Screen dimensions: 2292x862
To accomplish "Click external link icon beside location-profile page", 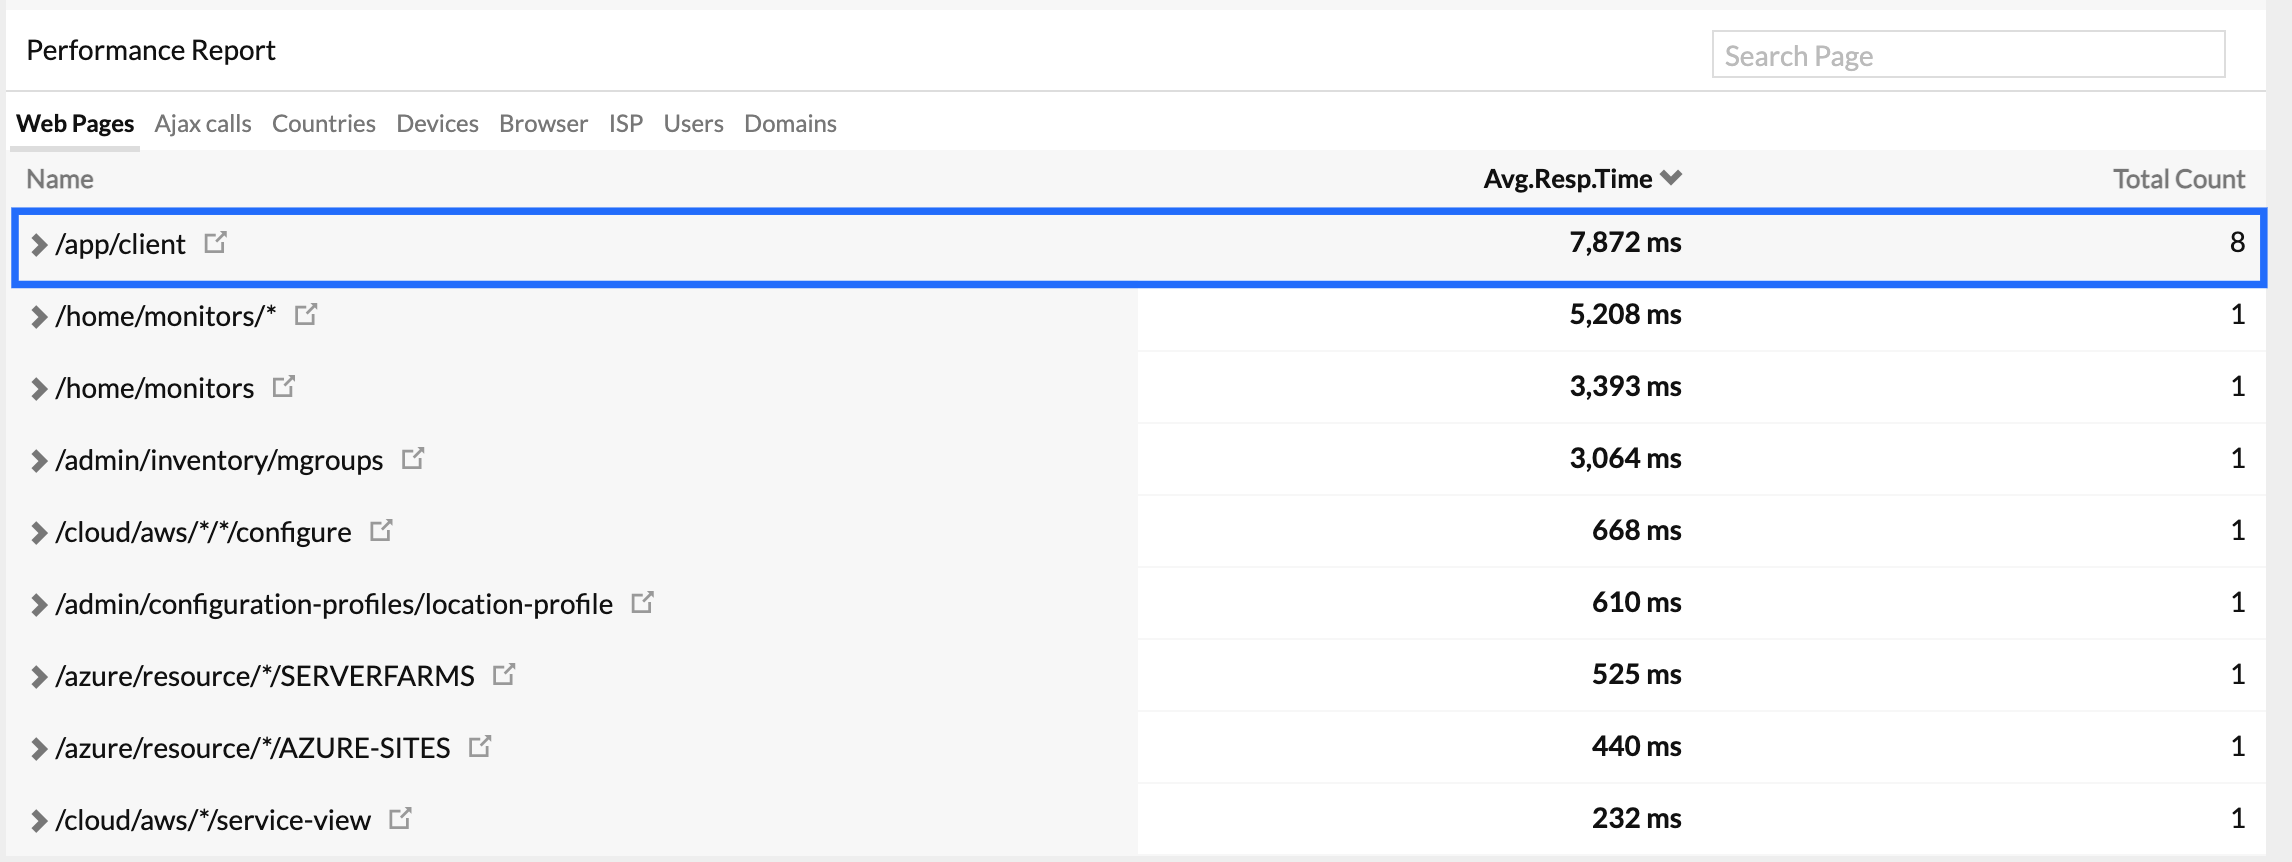I will [642, 603].
